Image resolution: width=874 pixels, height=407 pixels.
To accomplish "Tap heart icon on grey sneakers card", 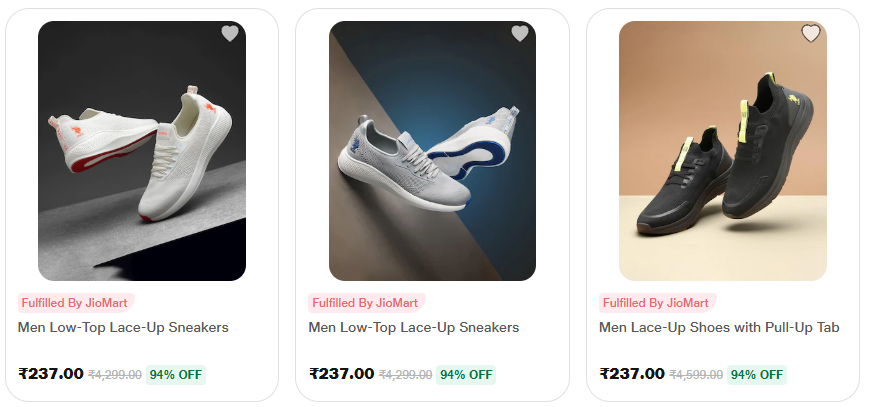I will coord(520,34).
